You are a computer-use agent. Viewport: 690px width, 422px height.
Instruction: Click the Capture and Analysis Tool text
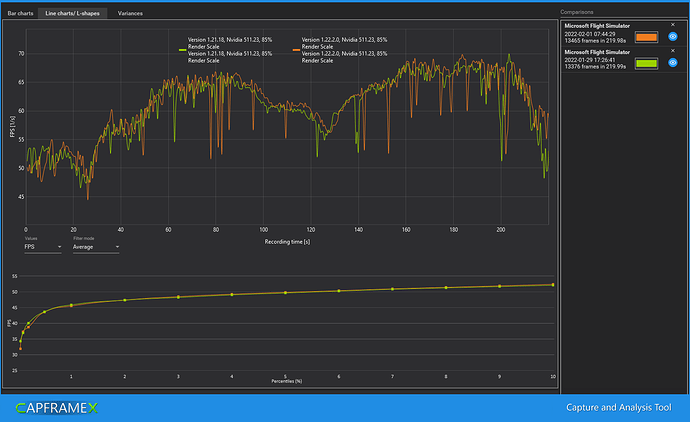click(619, 407)
